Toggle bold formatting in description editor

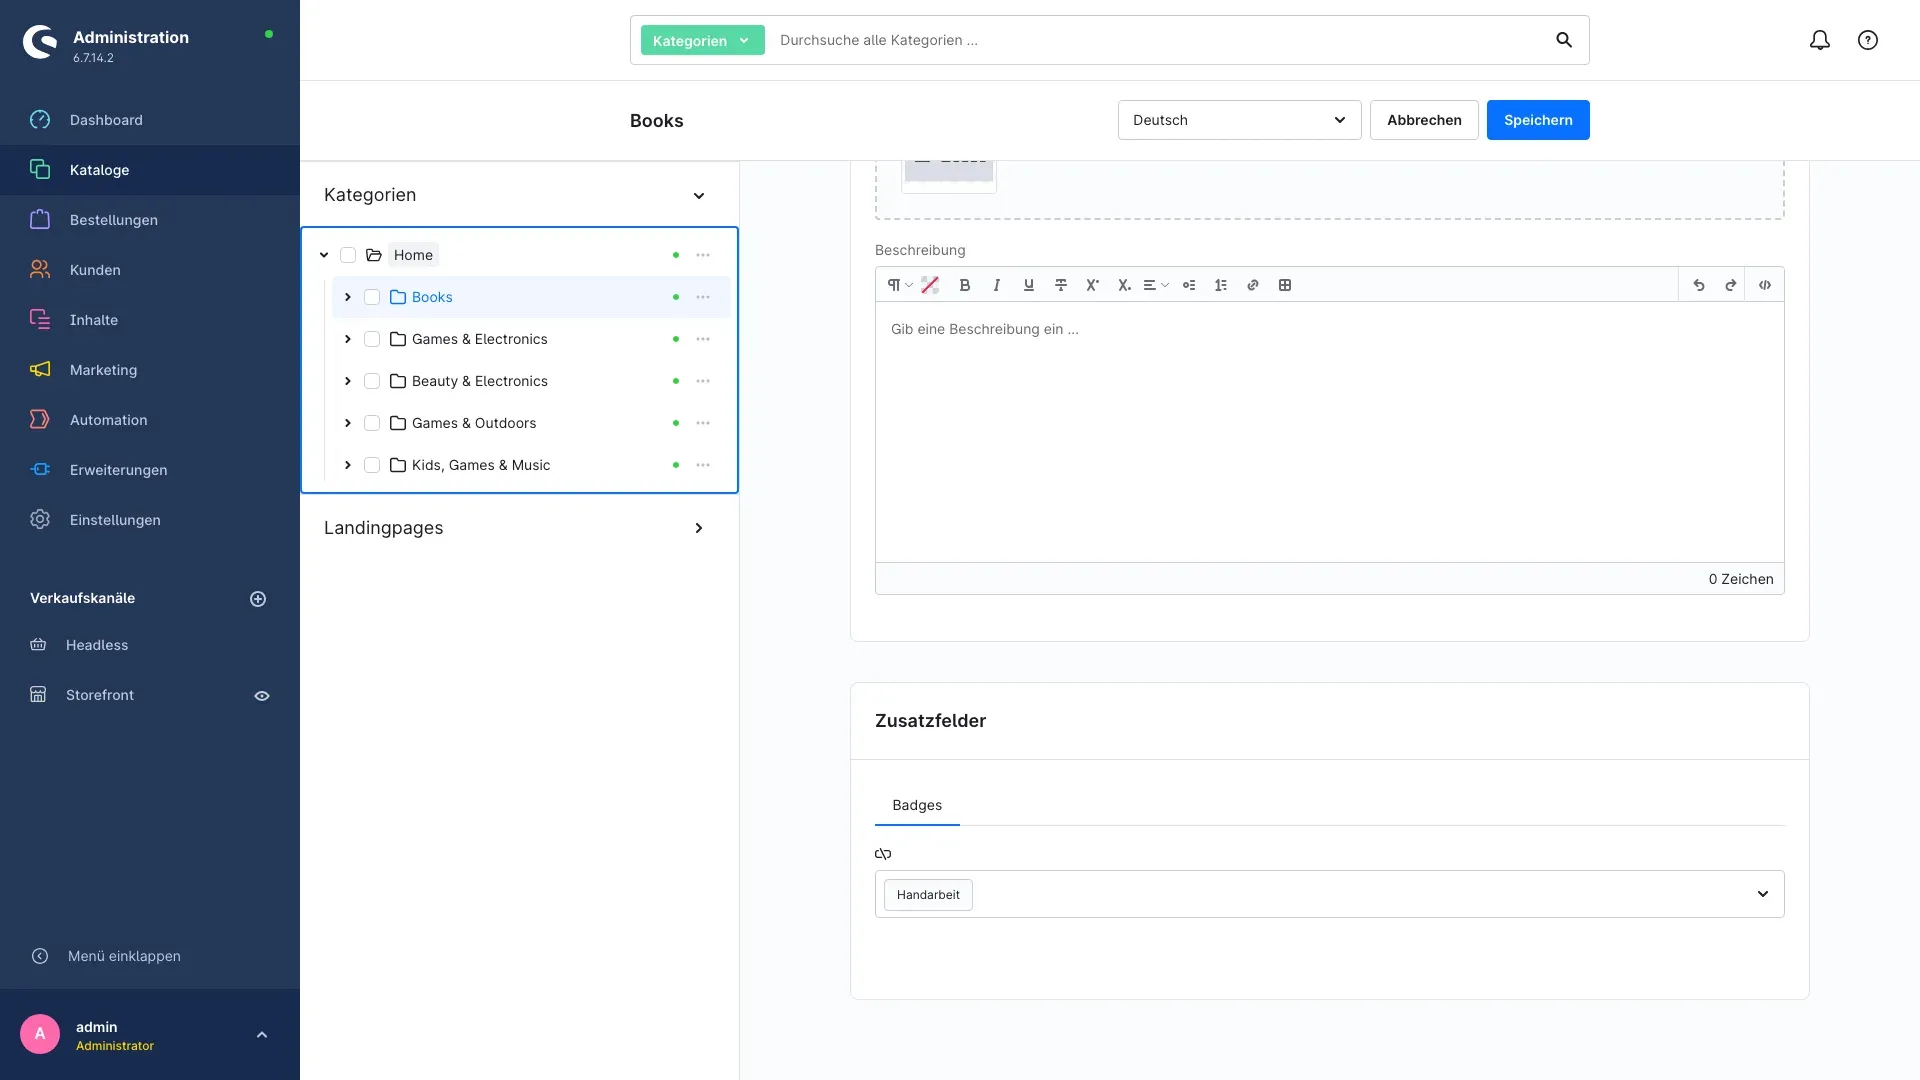click(x=965, y=285)
